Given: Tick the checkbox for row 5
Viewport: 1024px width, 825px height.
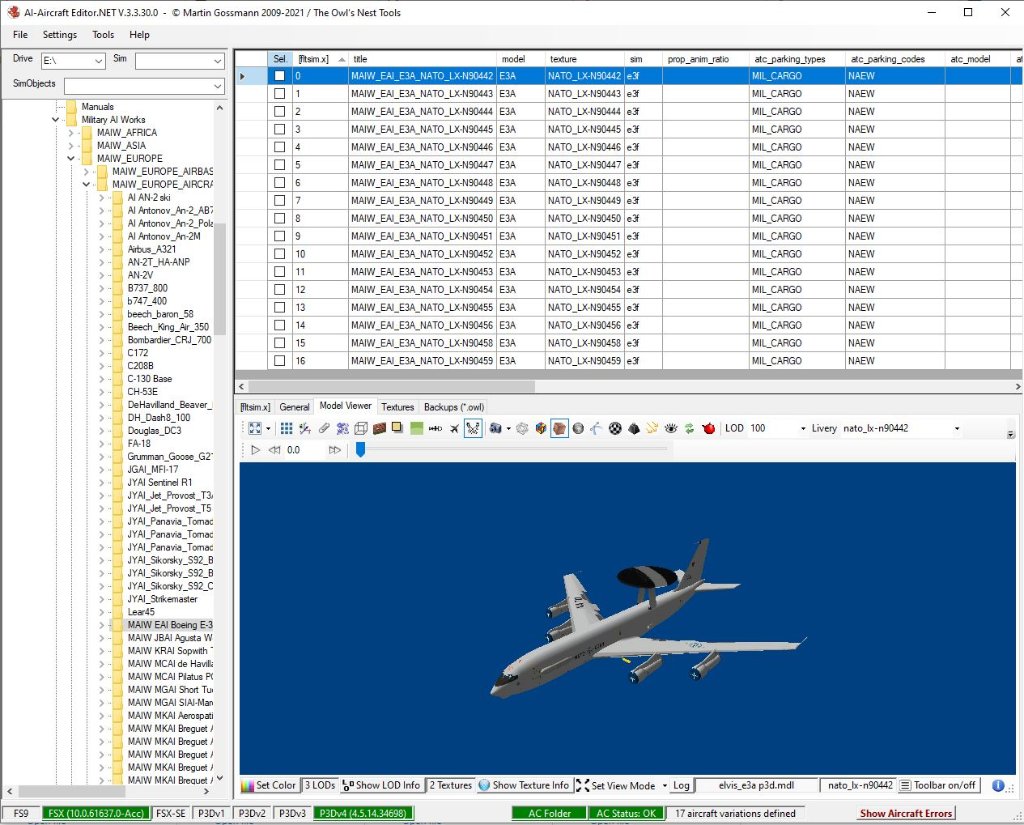Looking at the screenshot, I should [280, 165].
